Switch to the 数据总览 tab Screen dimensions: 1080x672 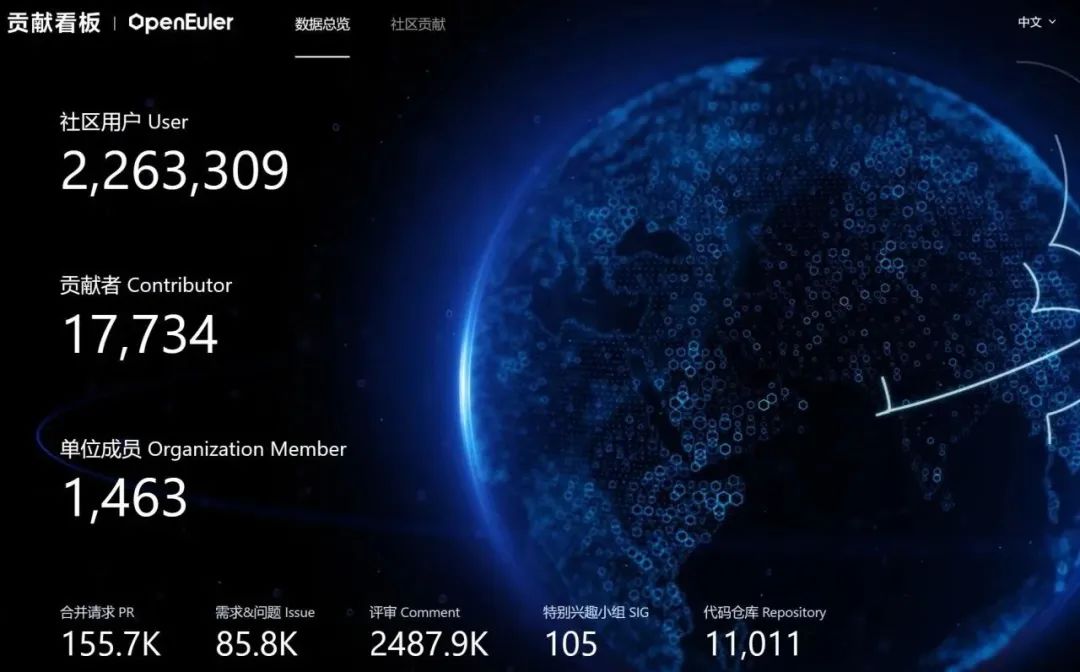pyautogui.click(x=322, y=24)
